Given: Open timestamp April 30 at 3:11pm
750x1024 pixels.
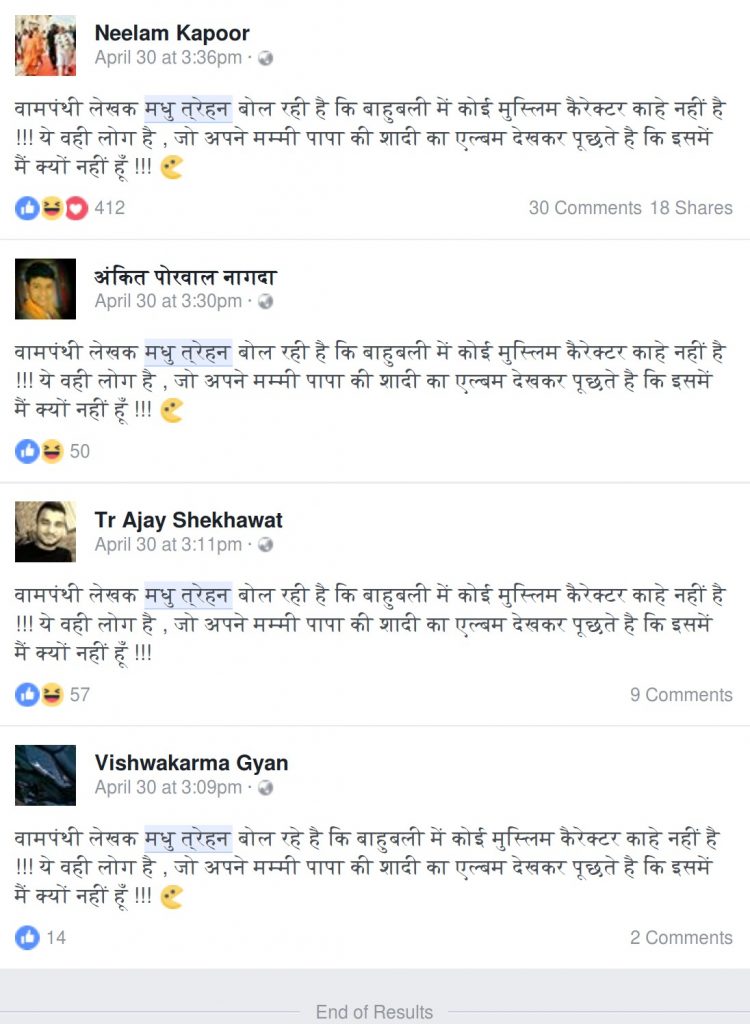Looking at the screenshot, I should pos(169,544).
